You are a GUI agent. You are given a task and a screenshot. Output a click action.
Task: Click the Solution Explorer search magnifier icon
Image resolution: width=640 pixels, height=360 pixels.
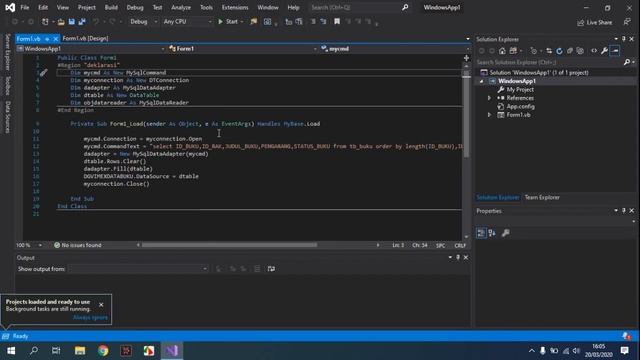627,62
